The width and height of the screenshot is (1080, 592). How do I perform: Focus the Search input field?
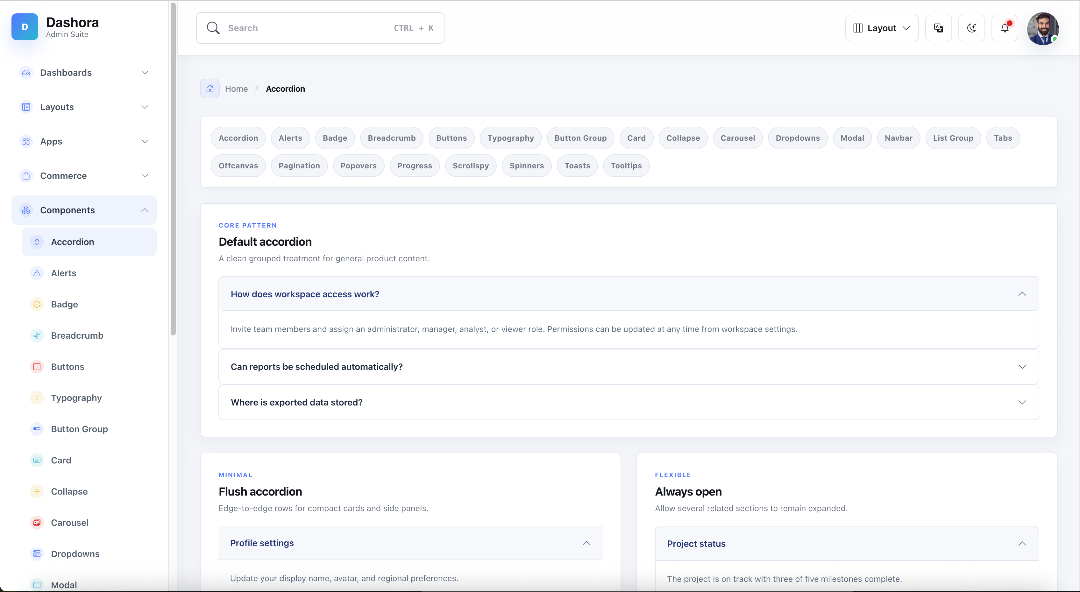tap(320, 28)
